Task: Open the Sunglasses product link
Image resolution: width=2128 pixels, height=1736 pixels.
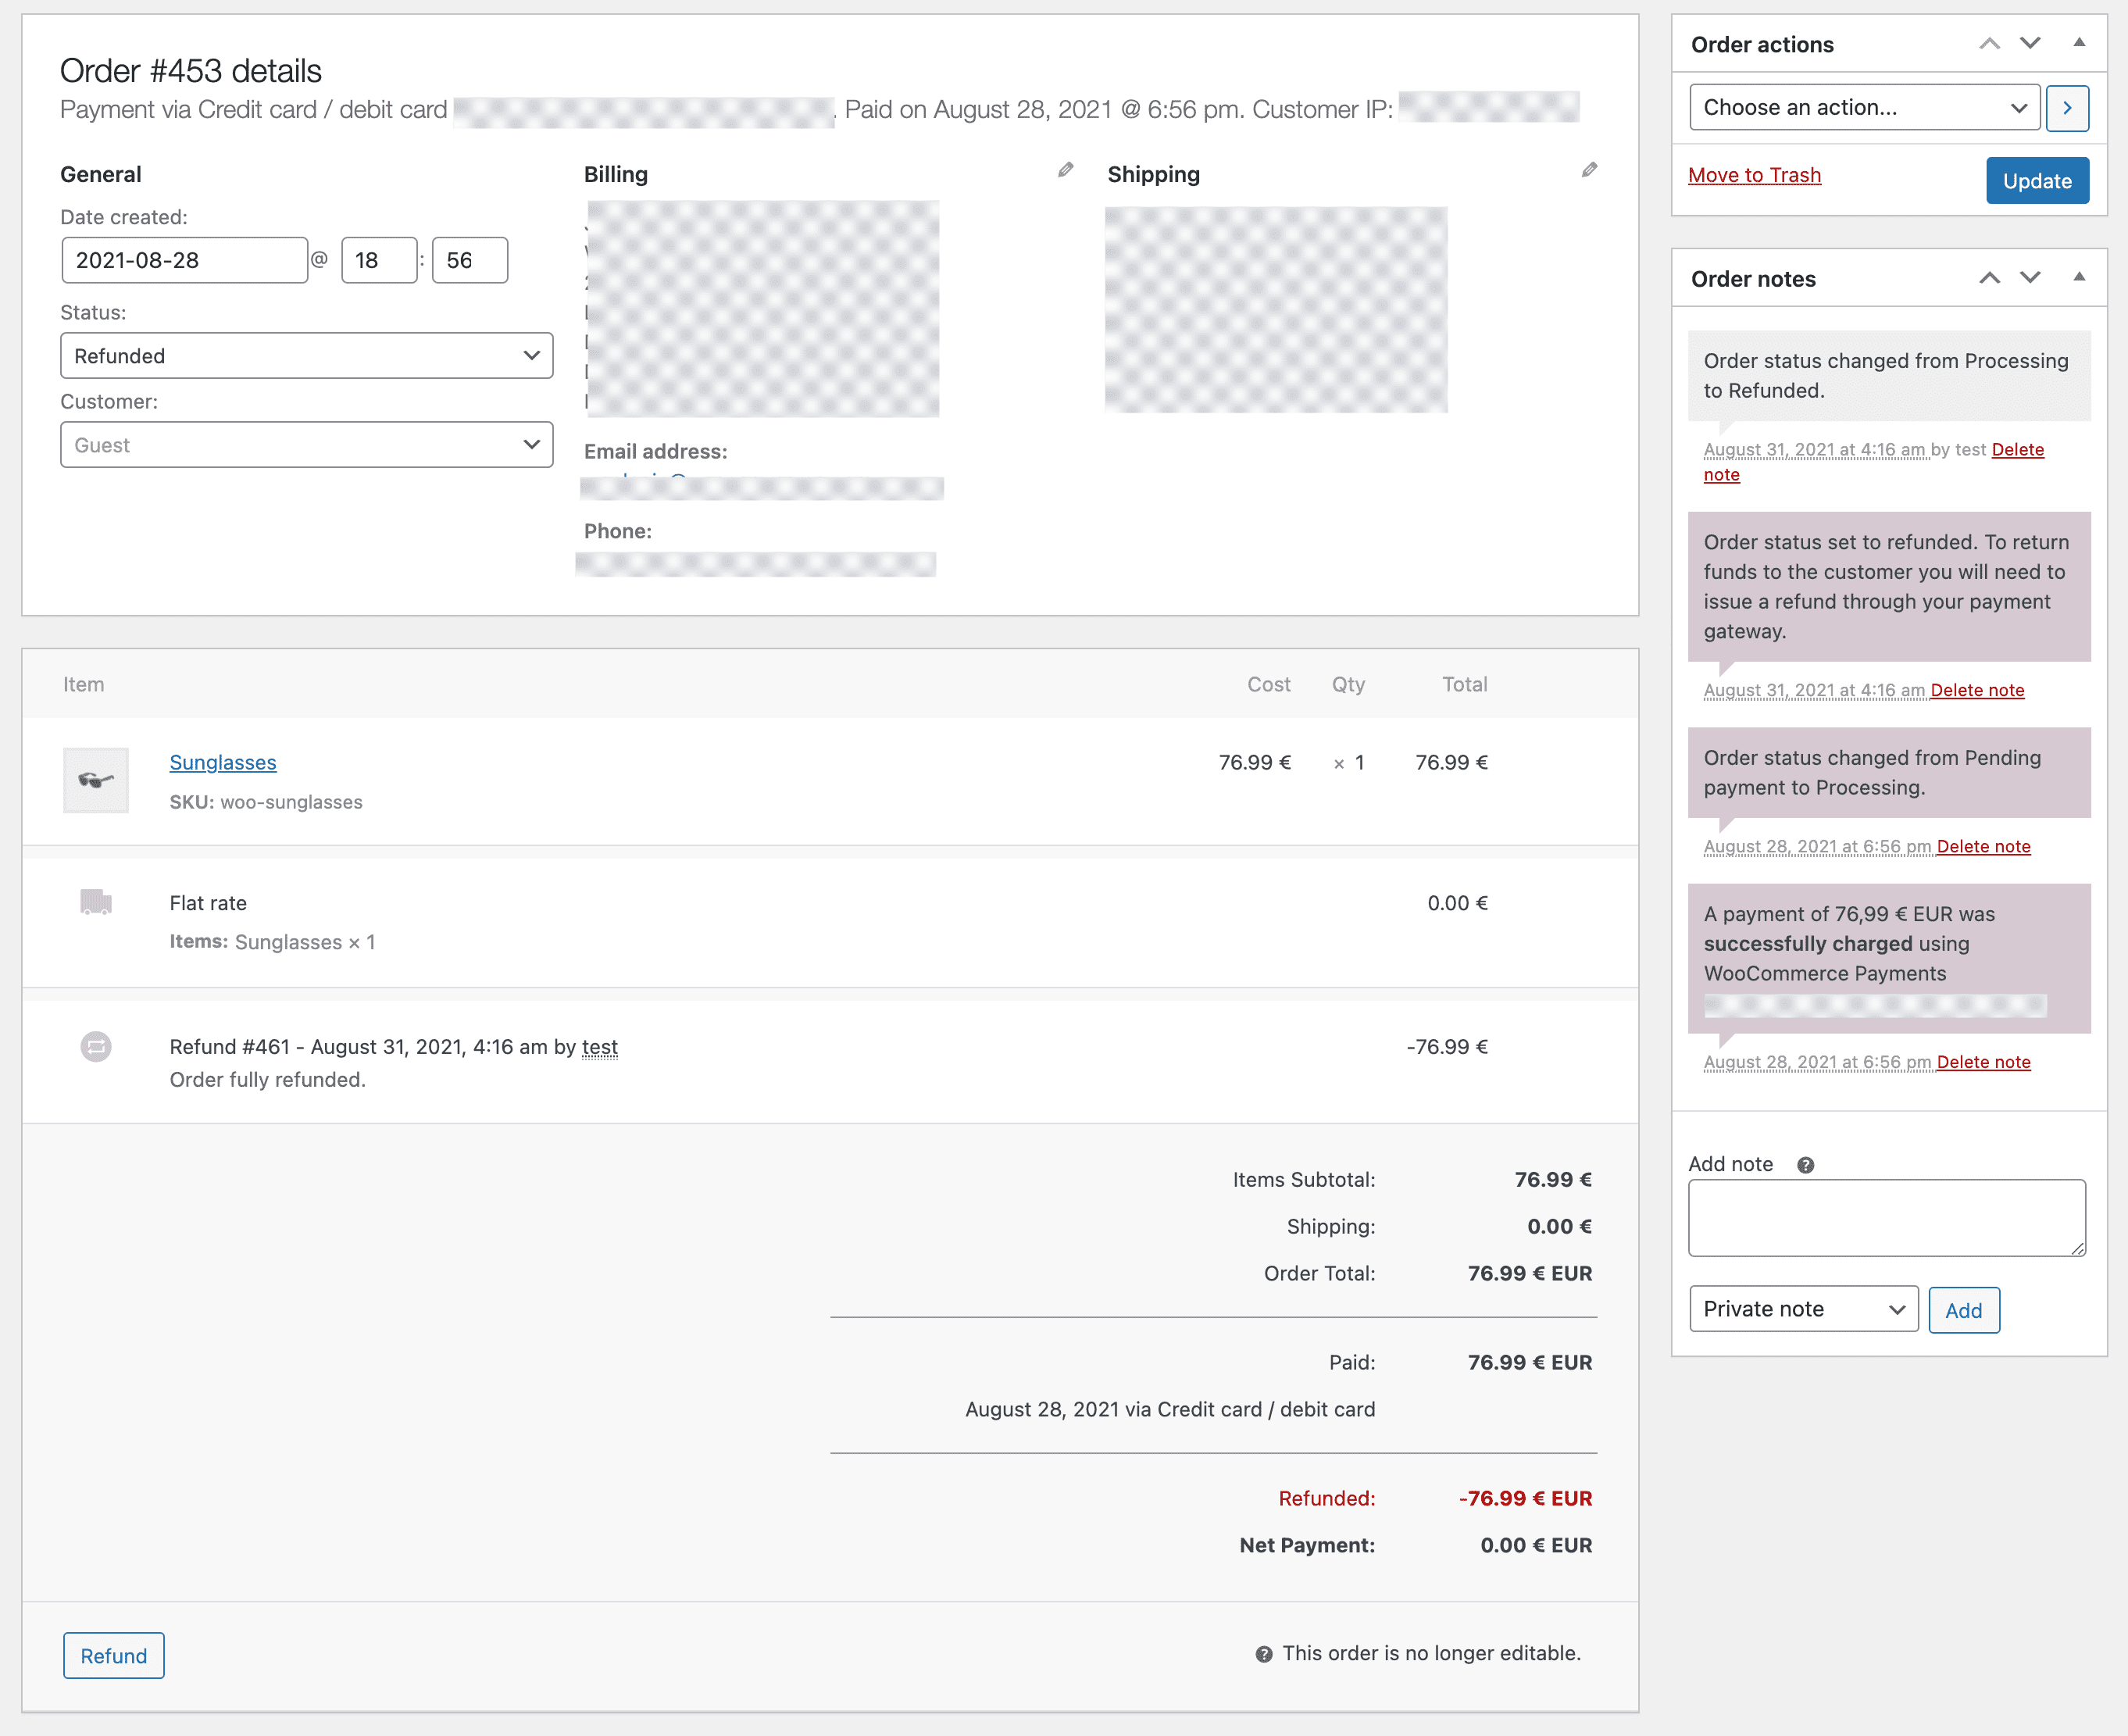Action: (223, 762)
